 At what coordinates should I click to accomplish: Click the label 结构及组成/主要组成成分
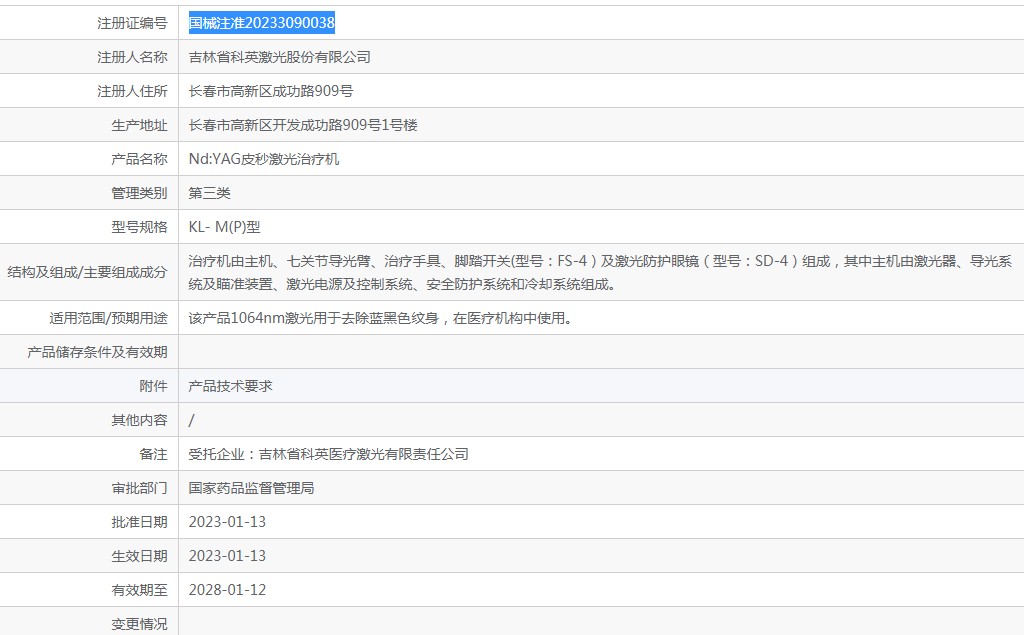88,272
